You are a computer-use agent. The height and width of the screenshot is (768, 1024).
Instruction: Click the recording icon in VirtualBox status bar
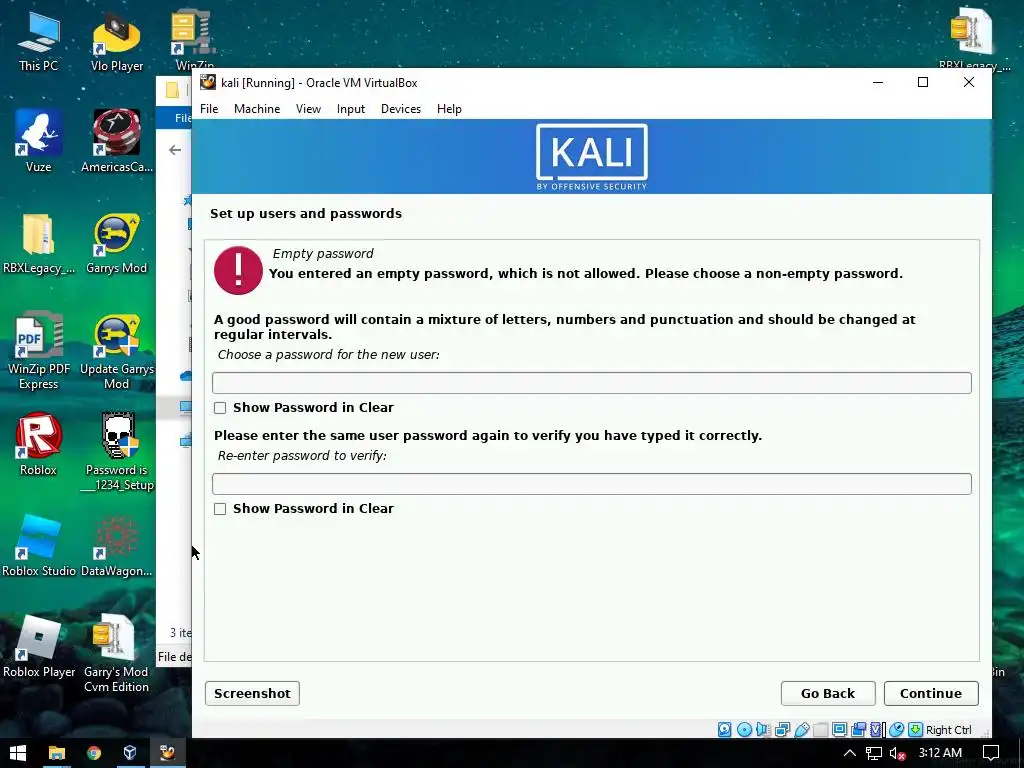pyautogui.click(x=858, y=729)
